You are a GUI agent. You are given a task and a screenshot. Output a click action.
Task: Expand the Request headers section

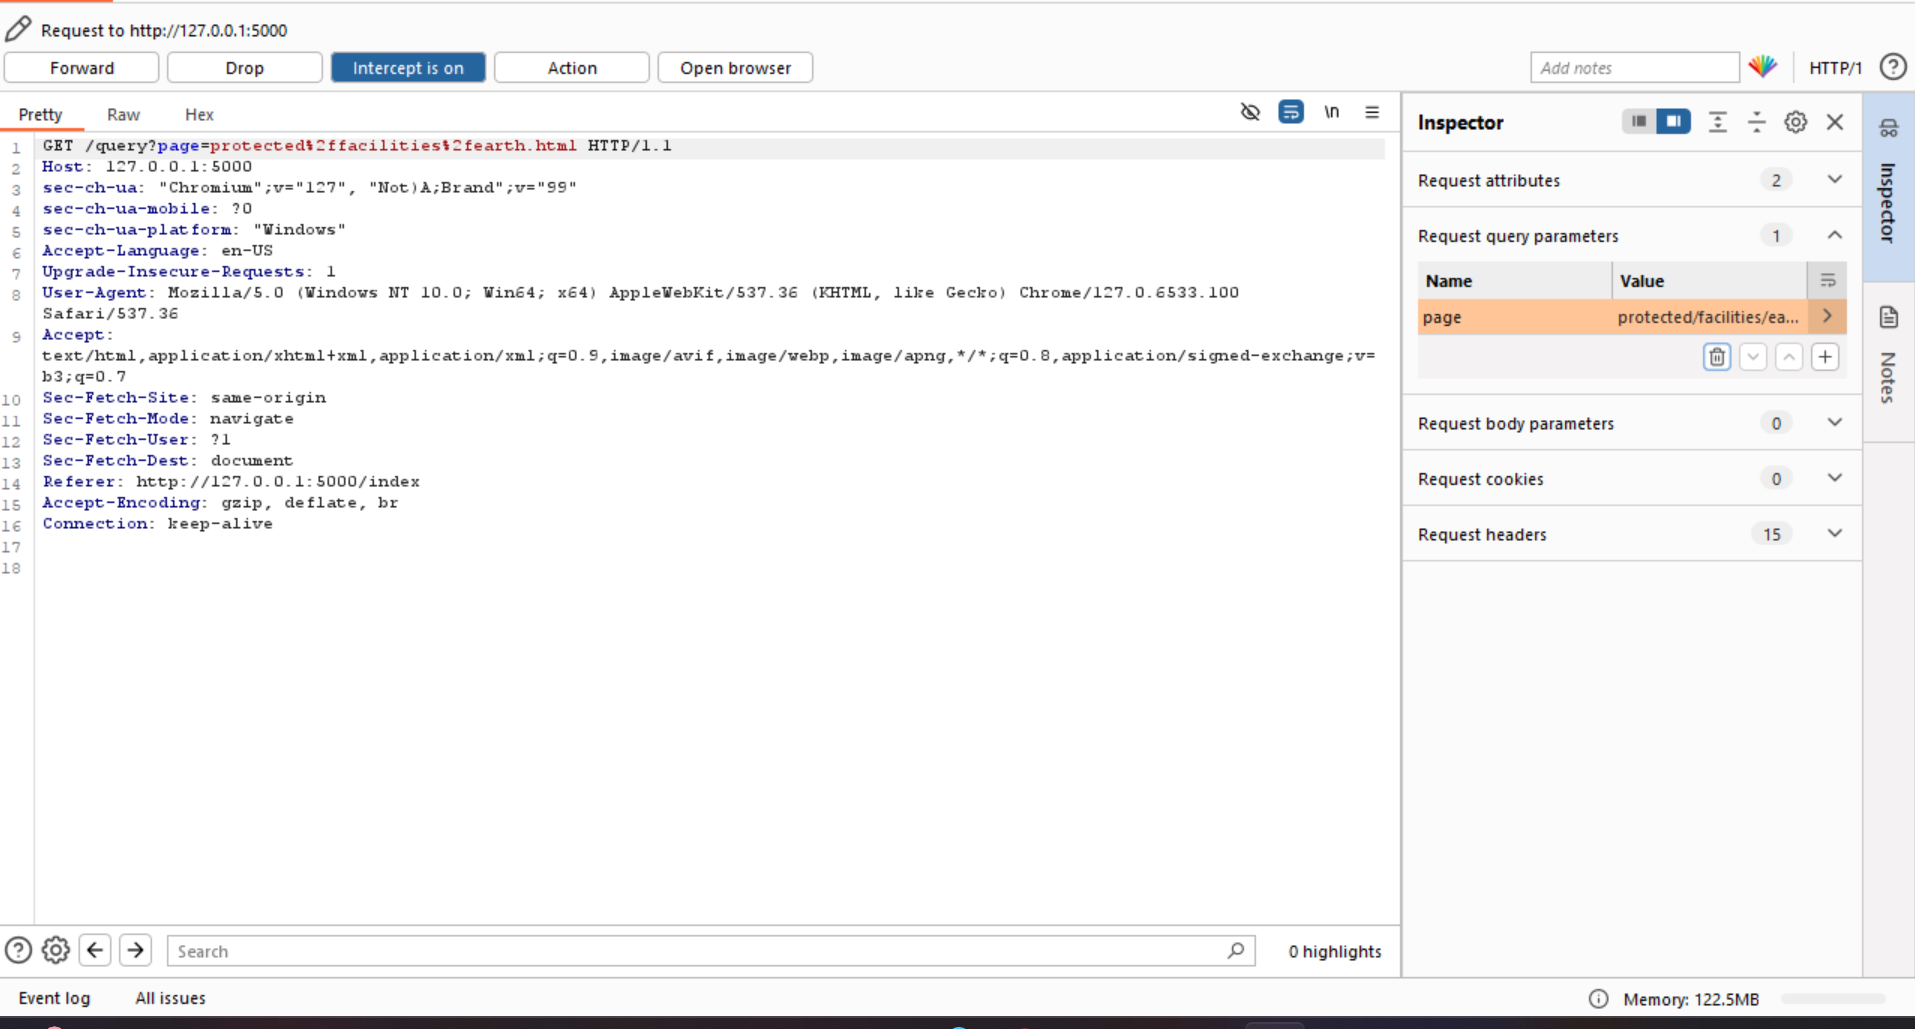[1834, 534]
